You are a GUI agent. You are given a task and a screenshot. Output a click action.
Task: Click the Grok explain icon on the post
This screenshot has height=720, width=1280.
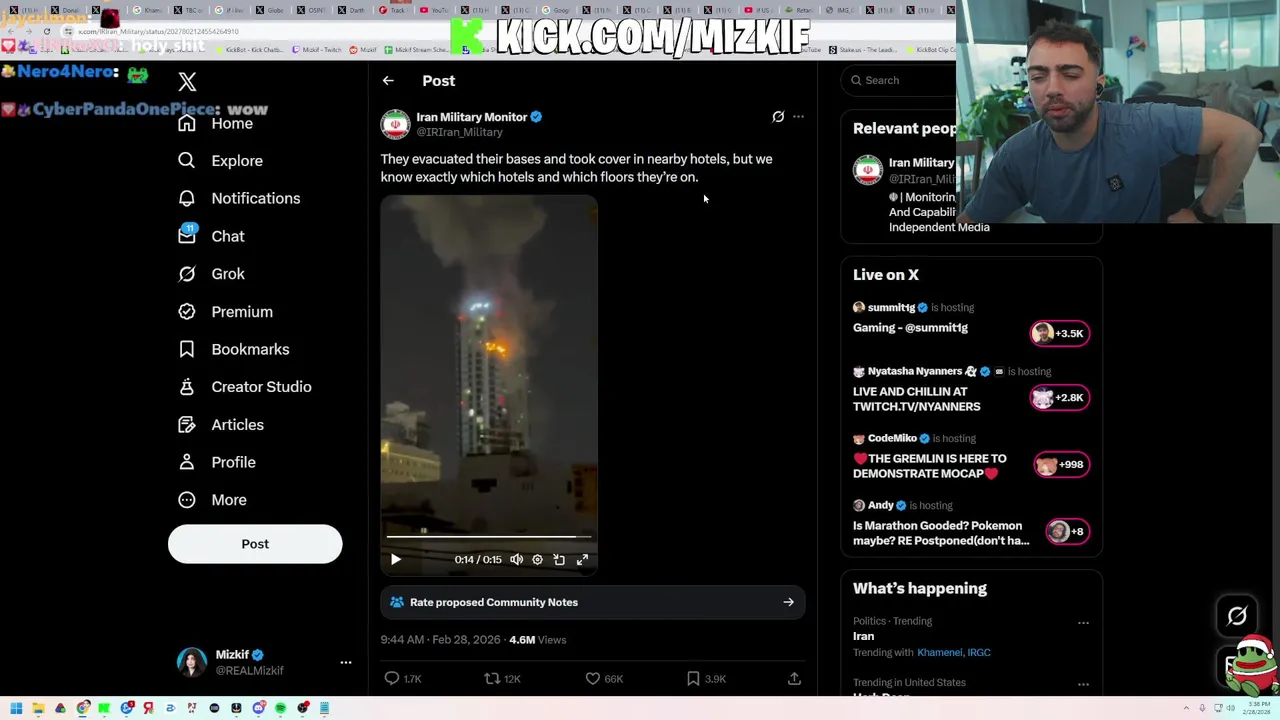coord(778,117)
